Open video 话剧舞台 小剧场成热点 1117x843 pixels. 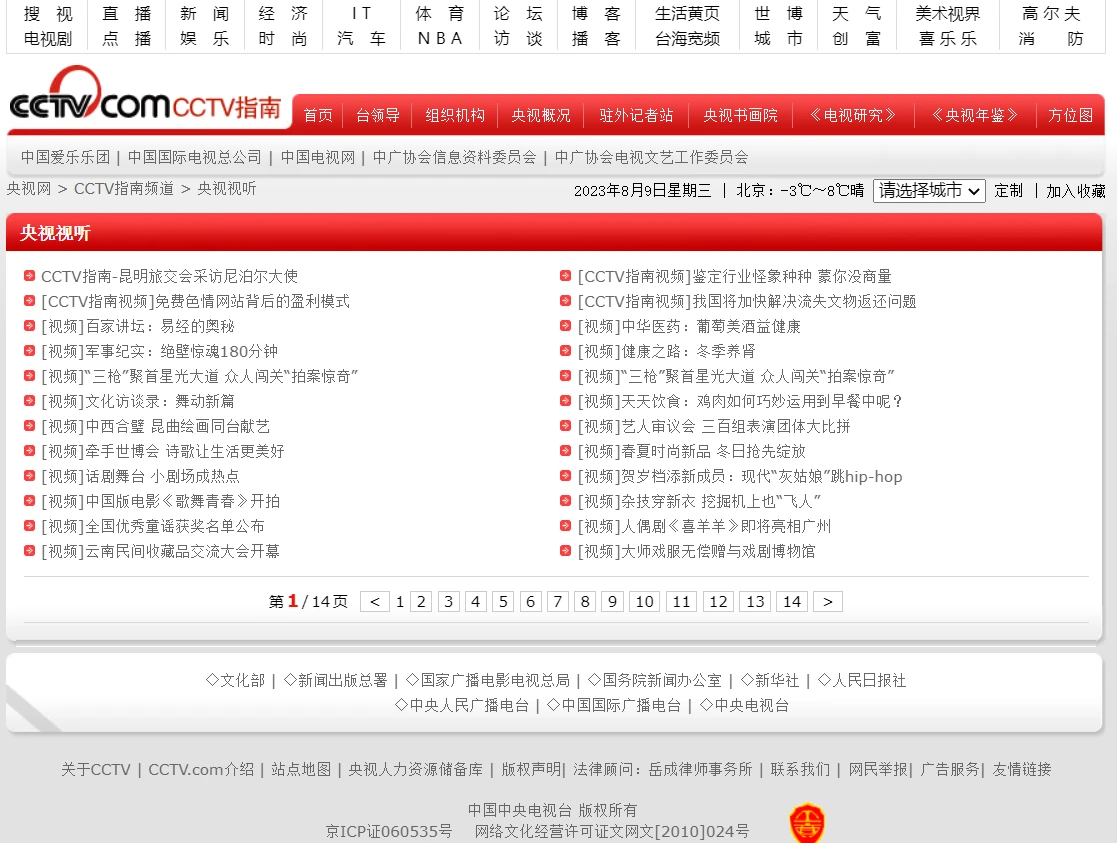(140, 476)
